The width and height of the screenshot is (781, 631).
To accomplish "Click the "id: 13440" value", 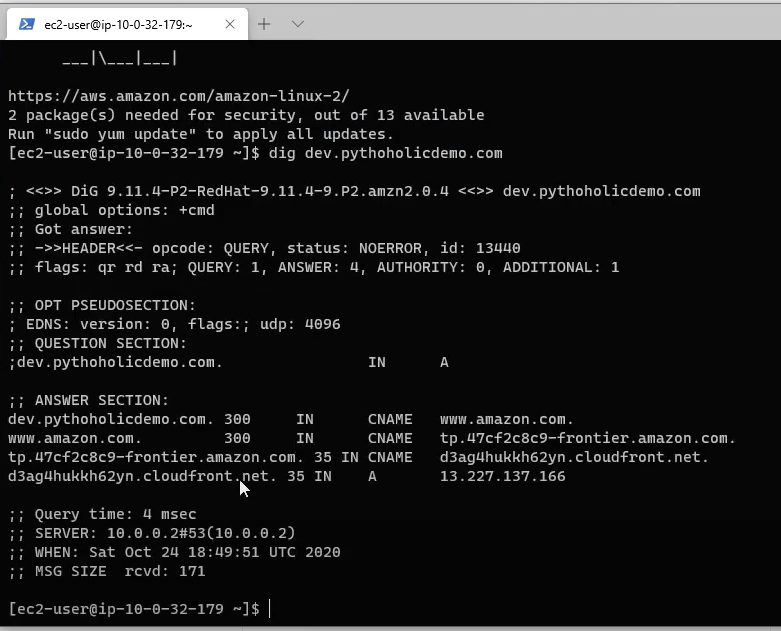I will coord(480,248).
